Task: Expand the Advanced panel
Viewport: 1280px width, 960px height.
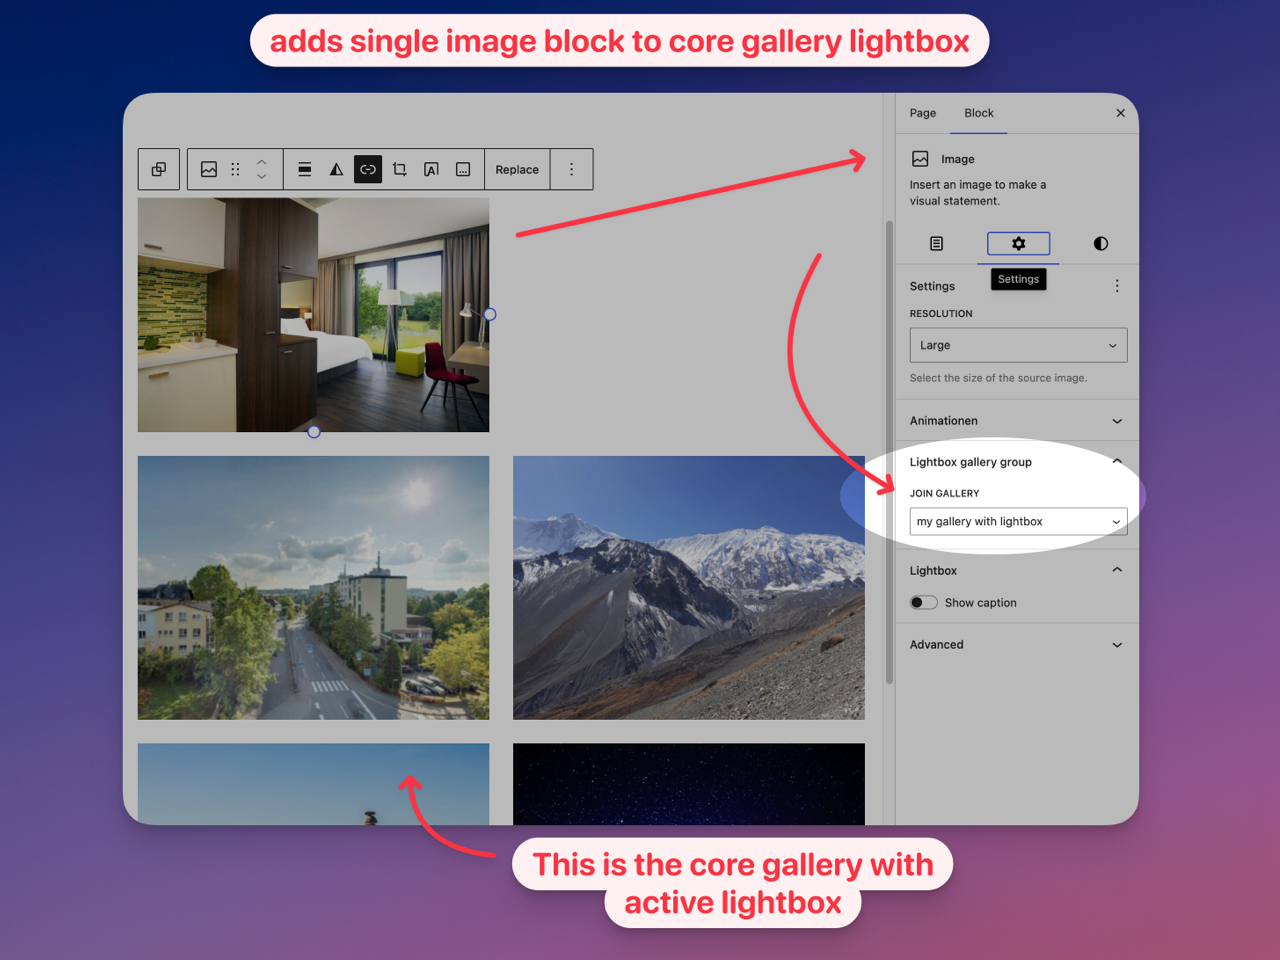Action: (x=1018, y=645)
